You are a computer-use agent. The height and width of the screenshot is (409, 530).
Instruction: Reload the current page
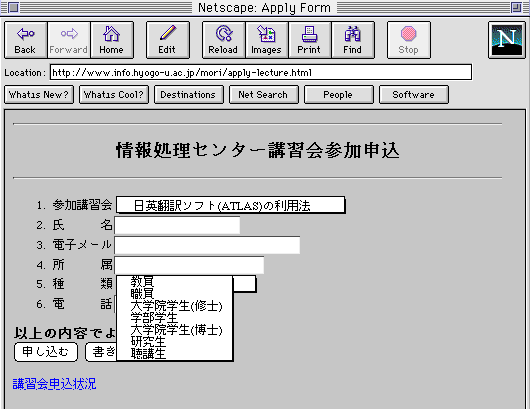pos(223,40)
